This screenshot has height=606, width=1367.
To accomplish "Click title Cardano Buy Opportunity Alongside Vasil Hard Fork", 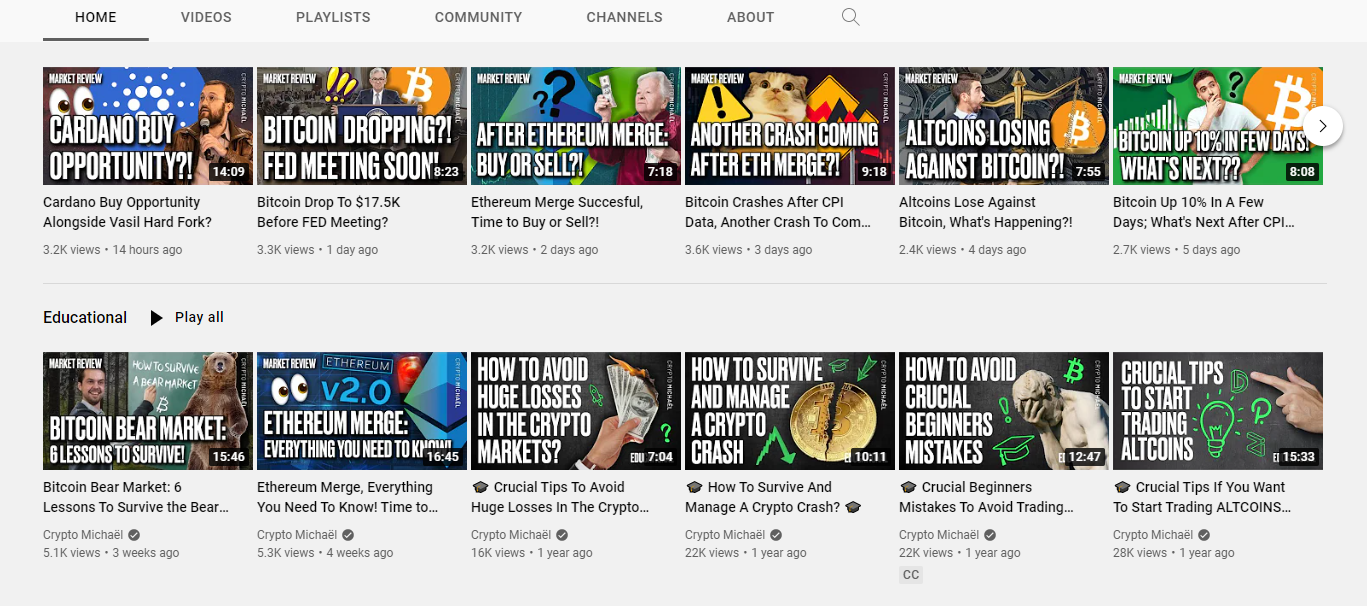I will point(128,212).
